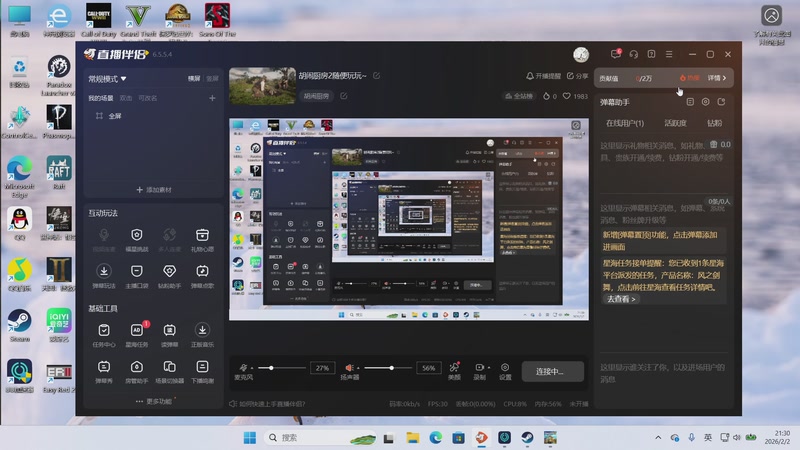Open 下播鸣谢 end-stream thanks tool
Viewport: 800px width, 450px height.
(202, 371)
